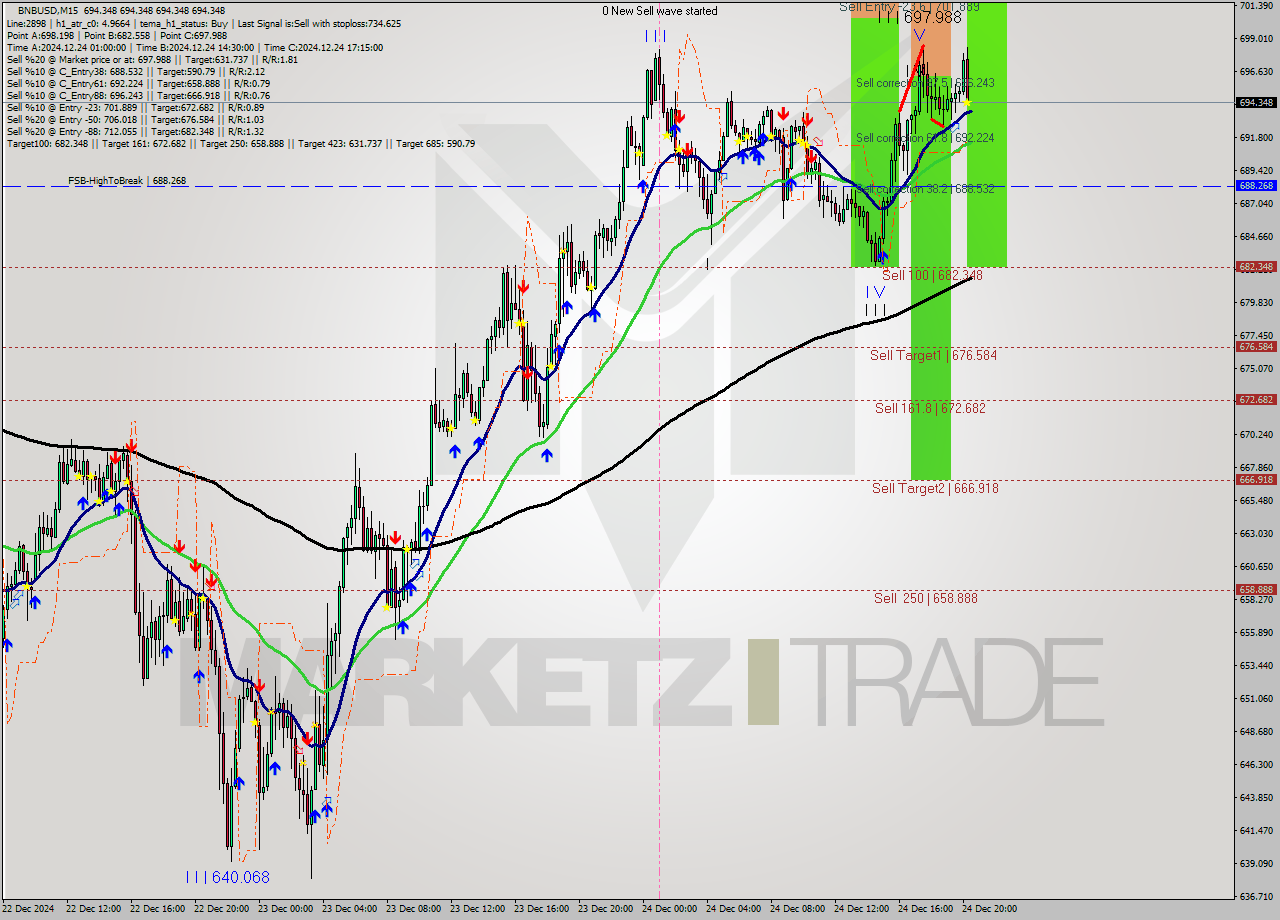Viewport: 1280px width, 920px height.
Task: Click the FSB-HighToBreak | 688.268 label
Action: click(x=127, y=181)
